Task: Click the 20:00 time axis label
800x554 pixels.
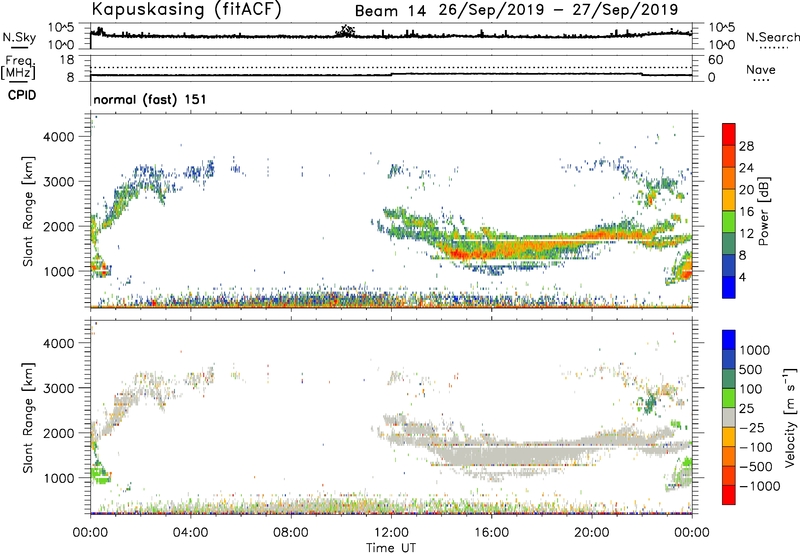Action: click(592, 533)
